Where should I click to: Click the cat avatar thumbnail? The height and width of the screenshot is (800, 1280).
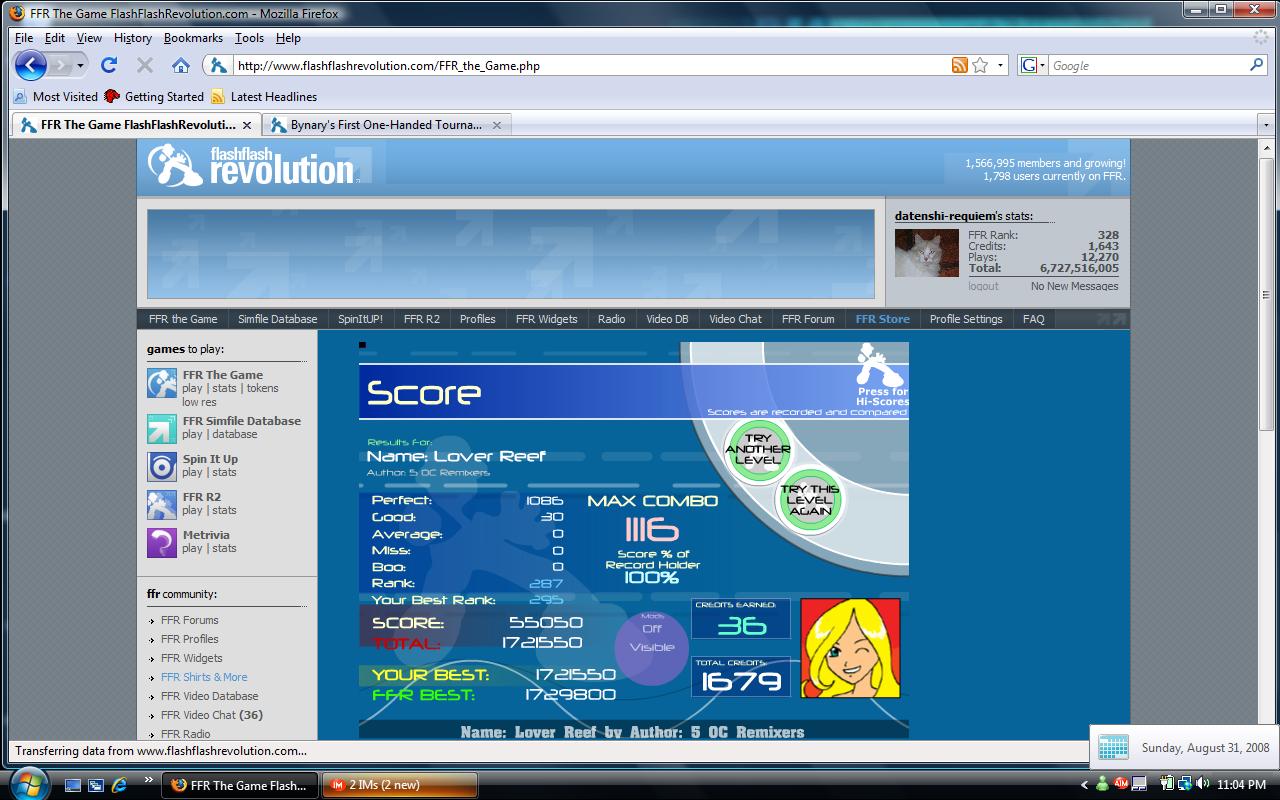(x=927, y=253)
